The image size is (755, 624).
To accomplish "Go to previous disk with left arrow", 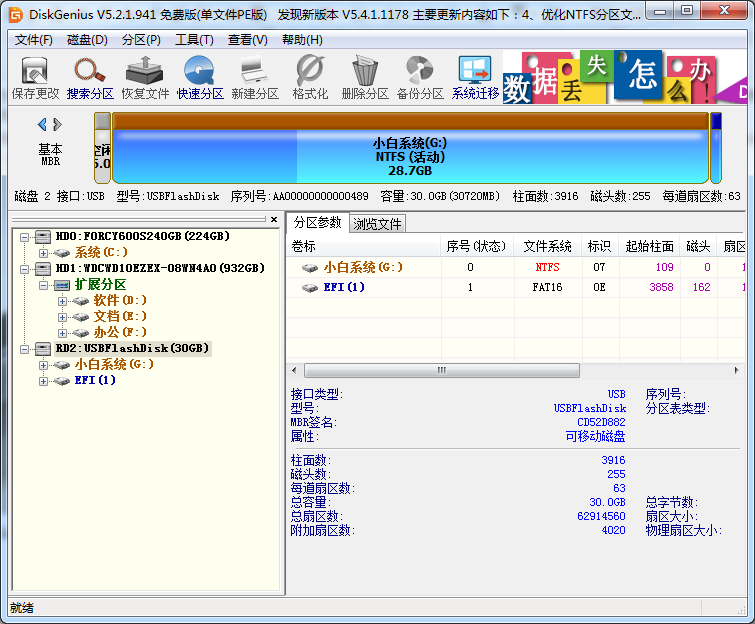I will (42, 125).
